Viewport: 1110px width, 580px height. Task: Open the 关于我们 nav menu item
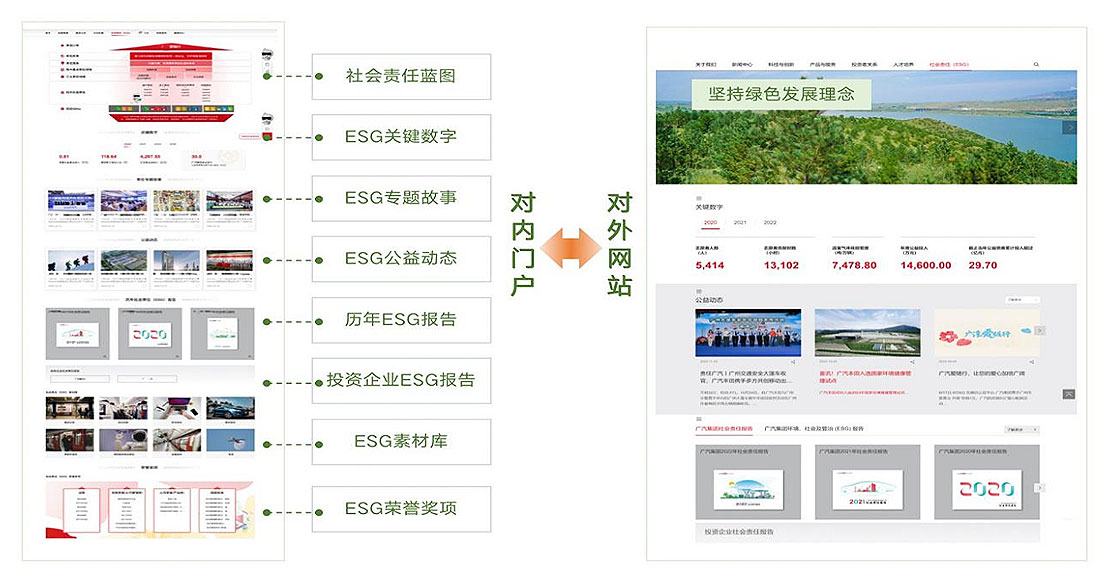click(706, 64)
